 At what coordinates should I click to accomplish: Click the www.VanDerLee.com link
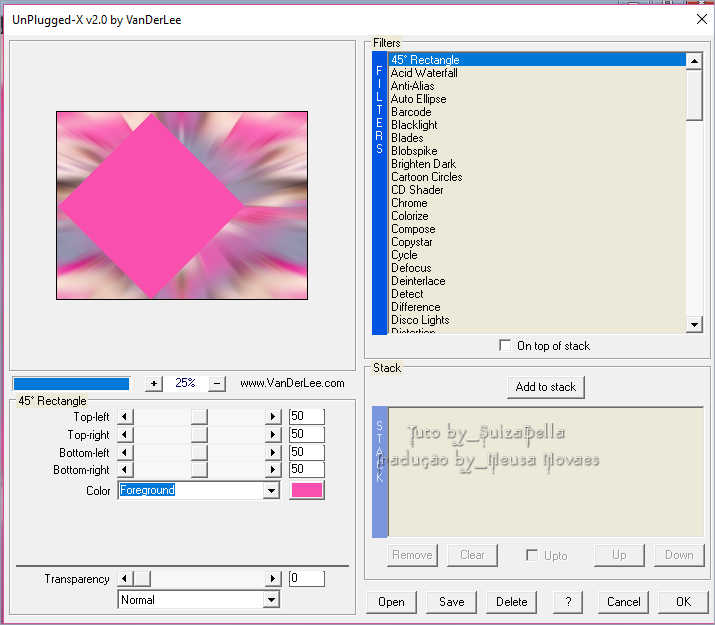292,383
